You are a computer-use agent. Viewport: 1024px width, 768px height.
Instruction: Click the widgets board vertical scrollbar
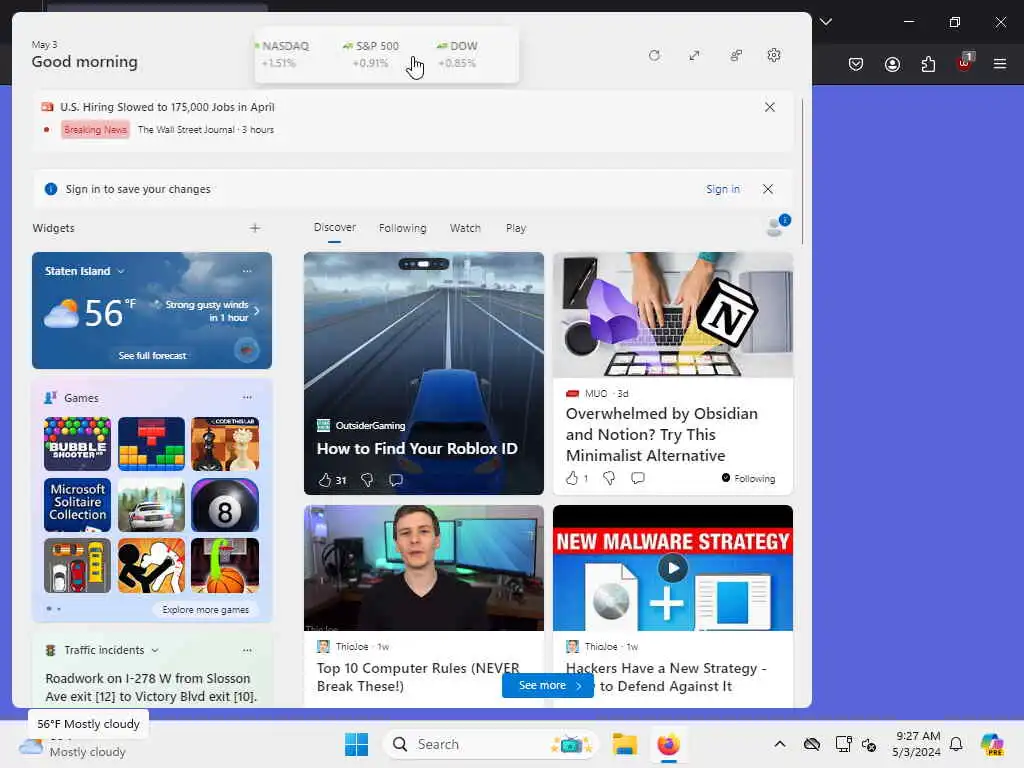(802, 172)
